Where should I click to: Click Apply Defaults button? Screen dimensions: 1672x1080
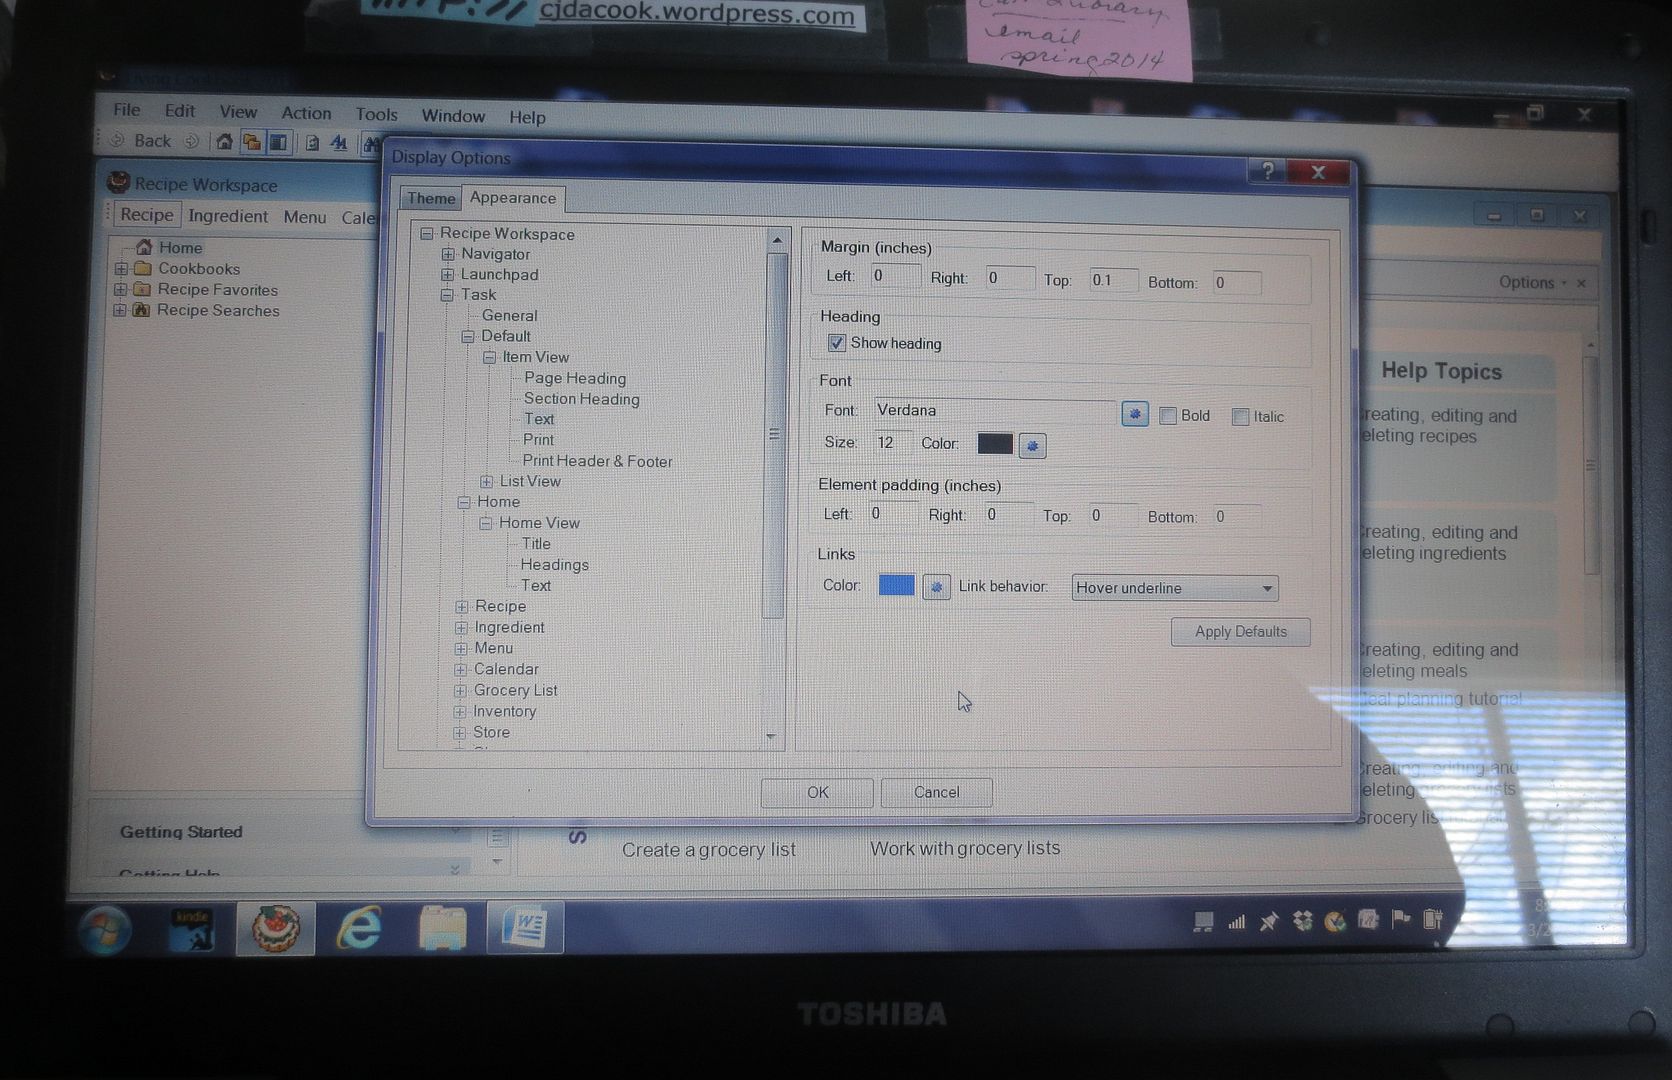pyautogui.click(x=1240, y=632)
